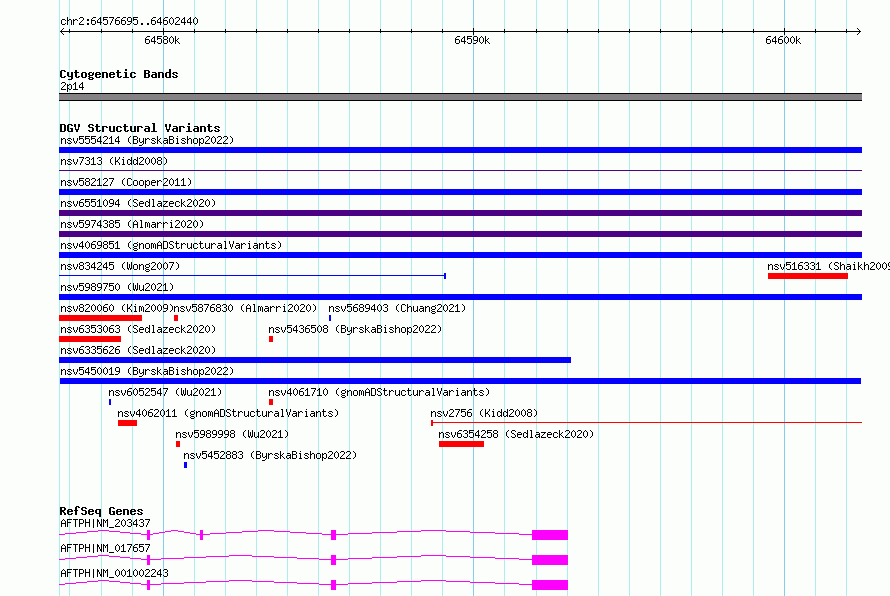Select the nsv7313 (Kidd2008) variant label
The image size is (890, 596).
[x=114, y=161]
